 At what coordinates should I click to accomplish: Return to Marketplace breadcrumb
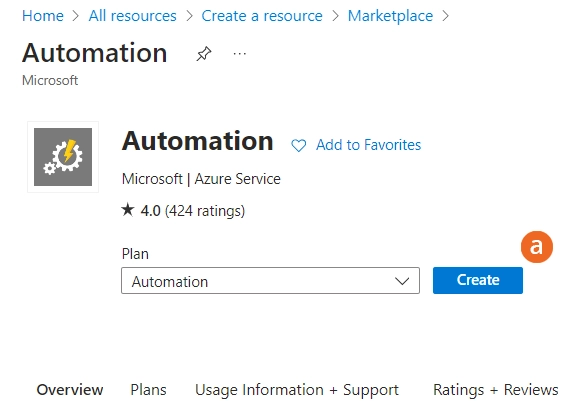(x=390, y=16)
